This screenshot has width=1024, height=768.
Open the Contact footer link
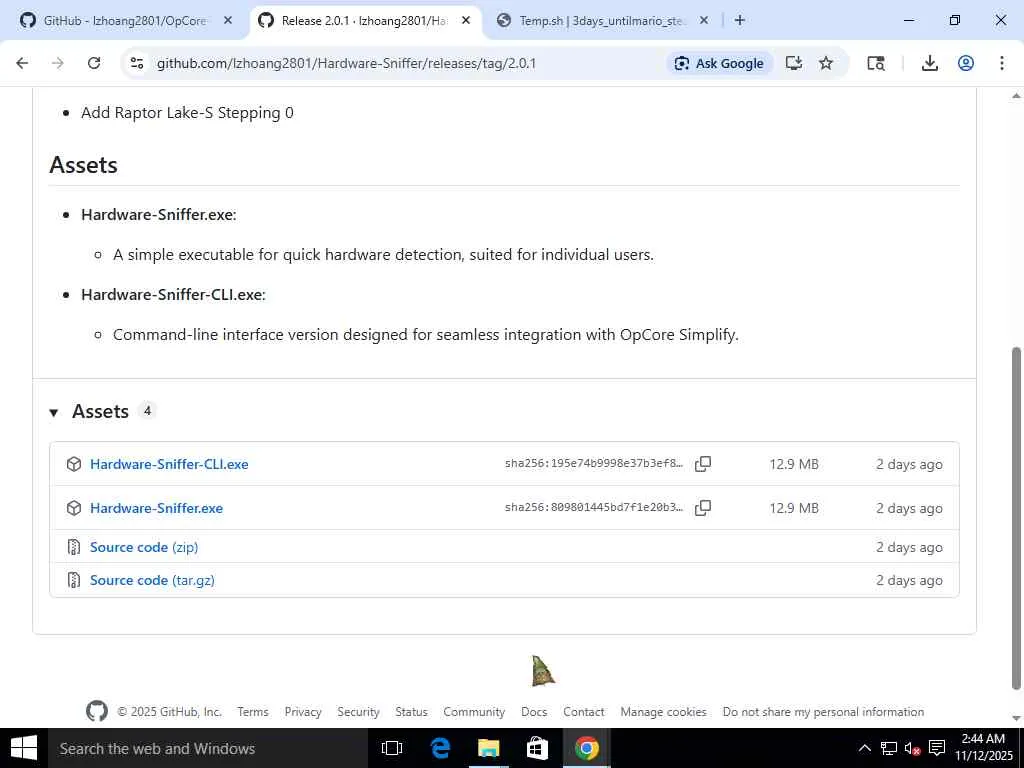584,712
